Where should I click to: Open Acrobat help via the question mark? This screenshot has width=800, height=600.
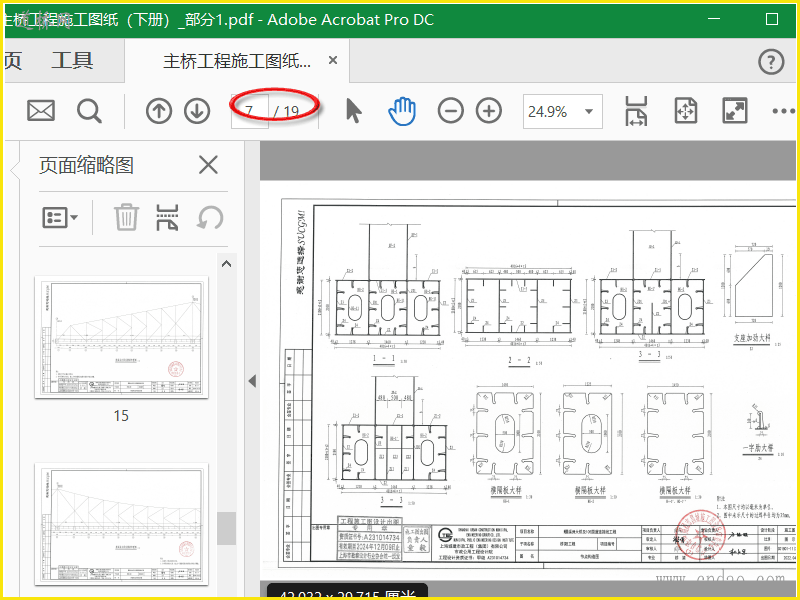coord(771,62)
